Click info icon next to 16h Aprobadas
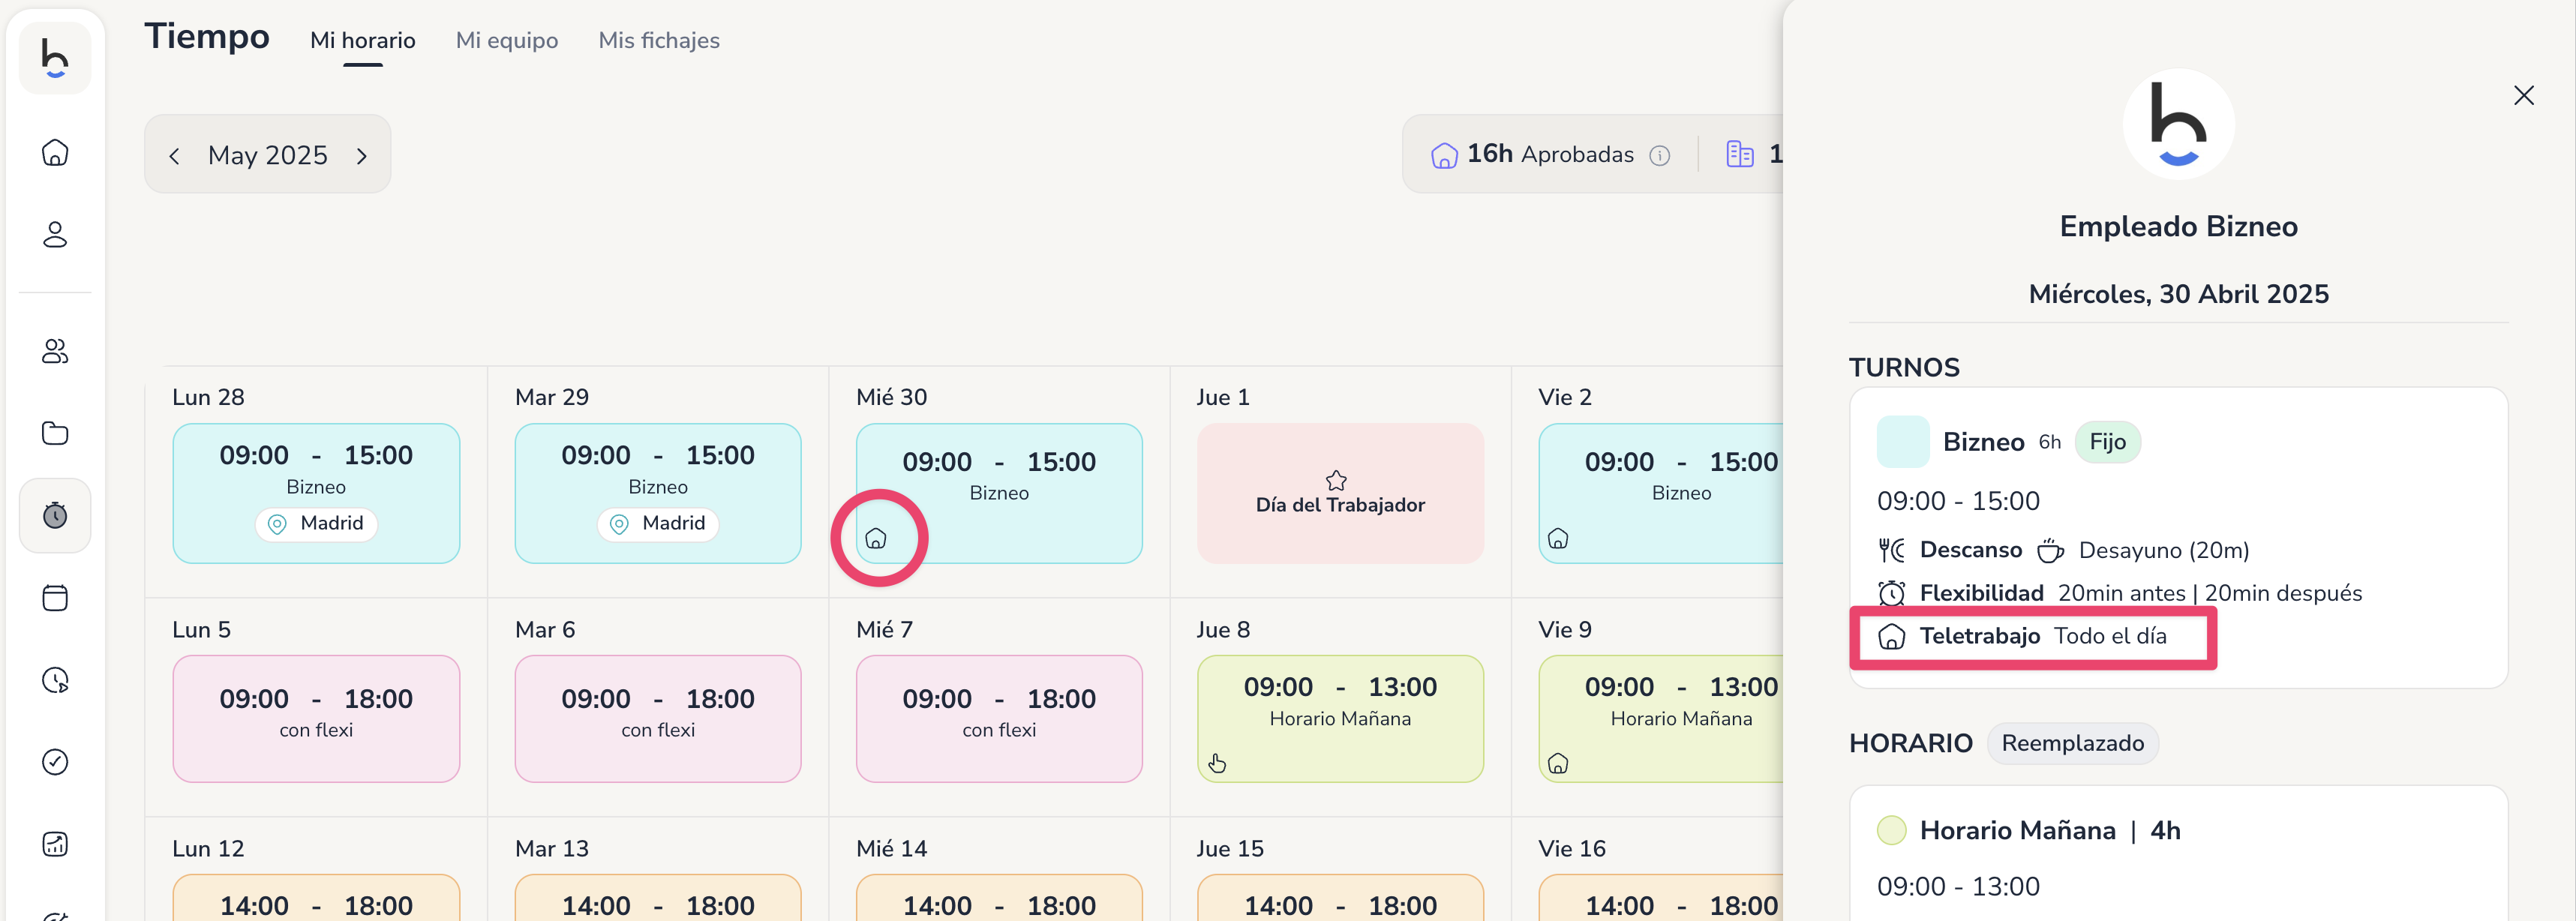Image resolution: width=2576 pixels, height=921 pixels. [x=1660, y=155]
